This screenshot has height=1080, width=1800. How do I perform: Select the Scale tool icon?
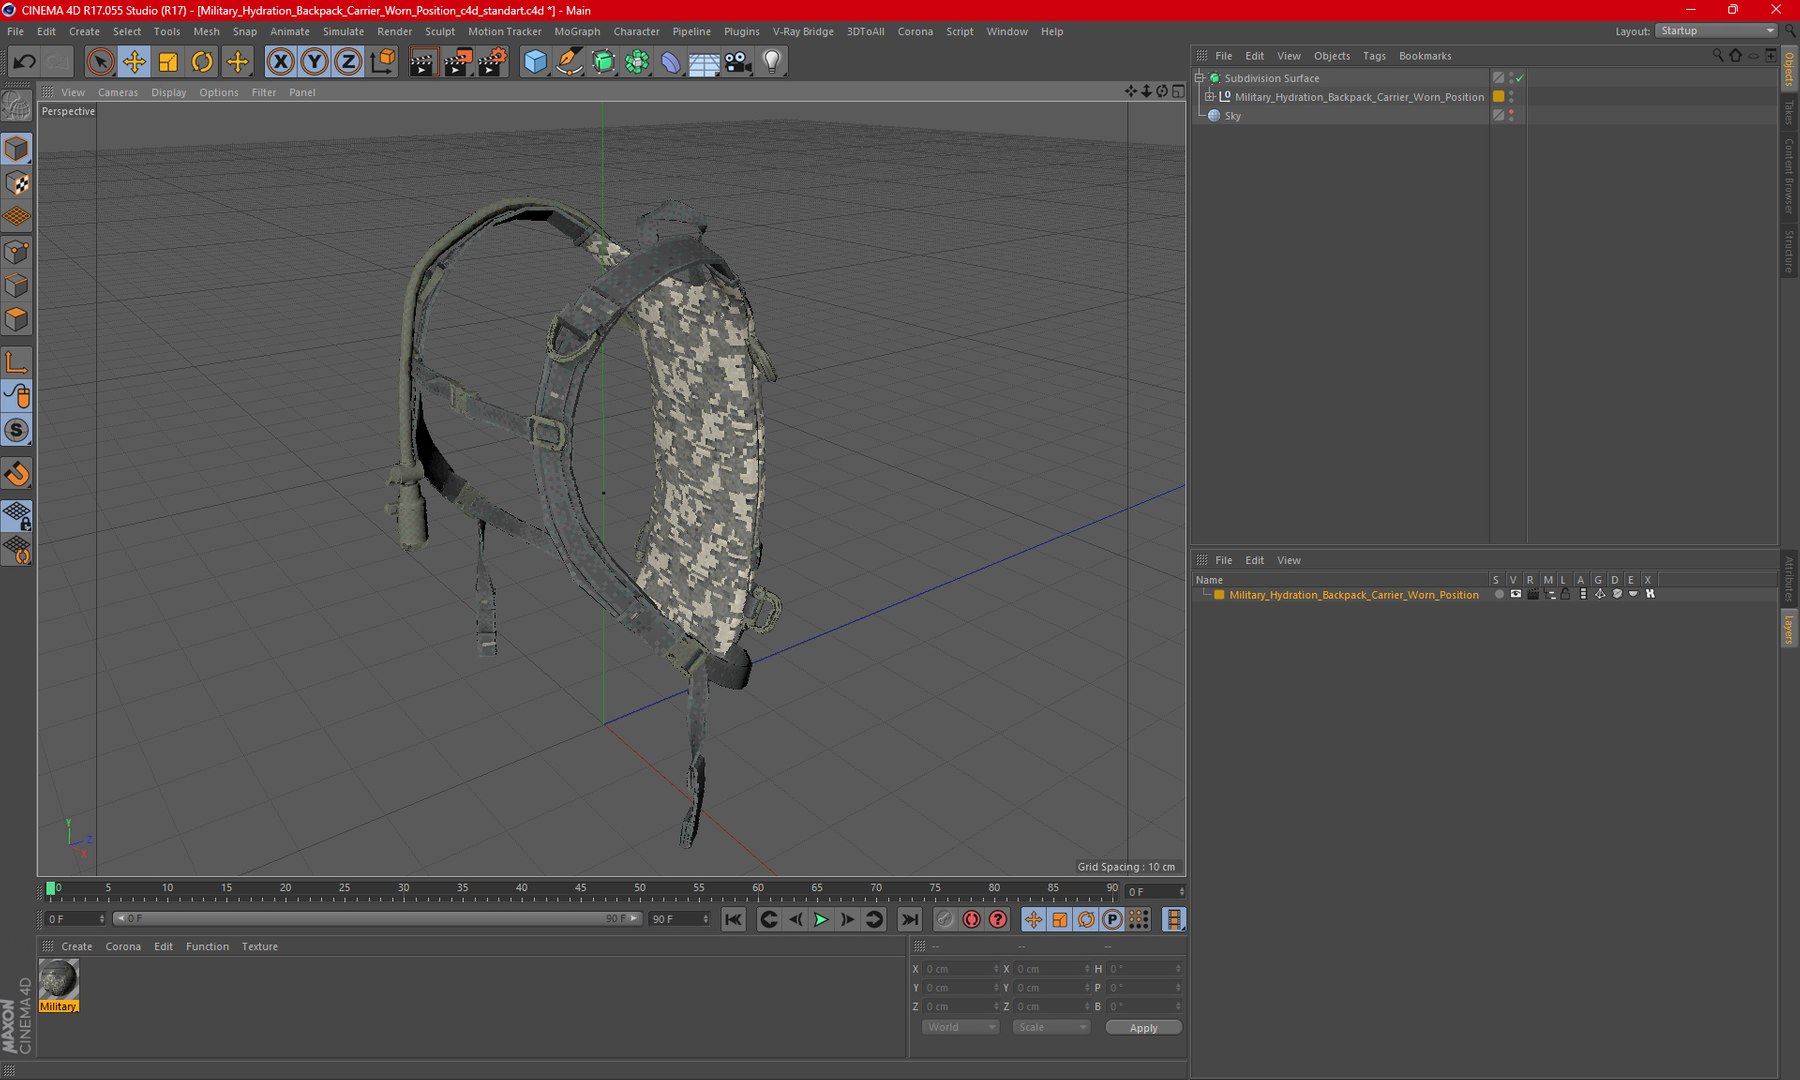coord(168,62)
